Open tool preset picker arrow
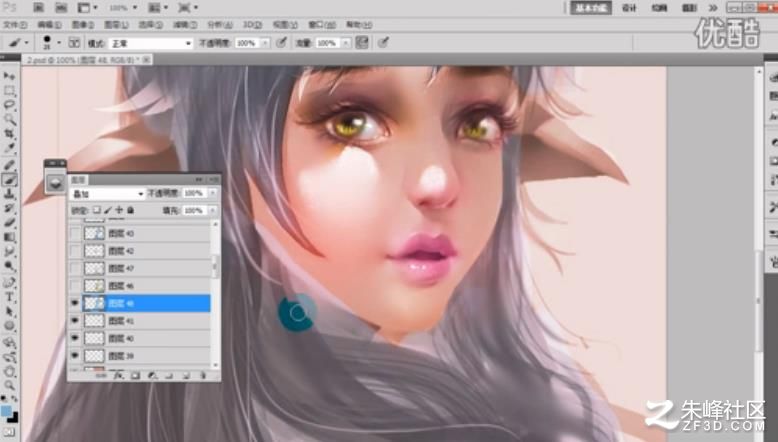Viewport: 778px width, 442px height. coord(27,43)
